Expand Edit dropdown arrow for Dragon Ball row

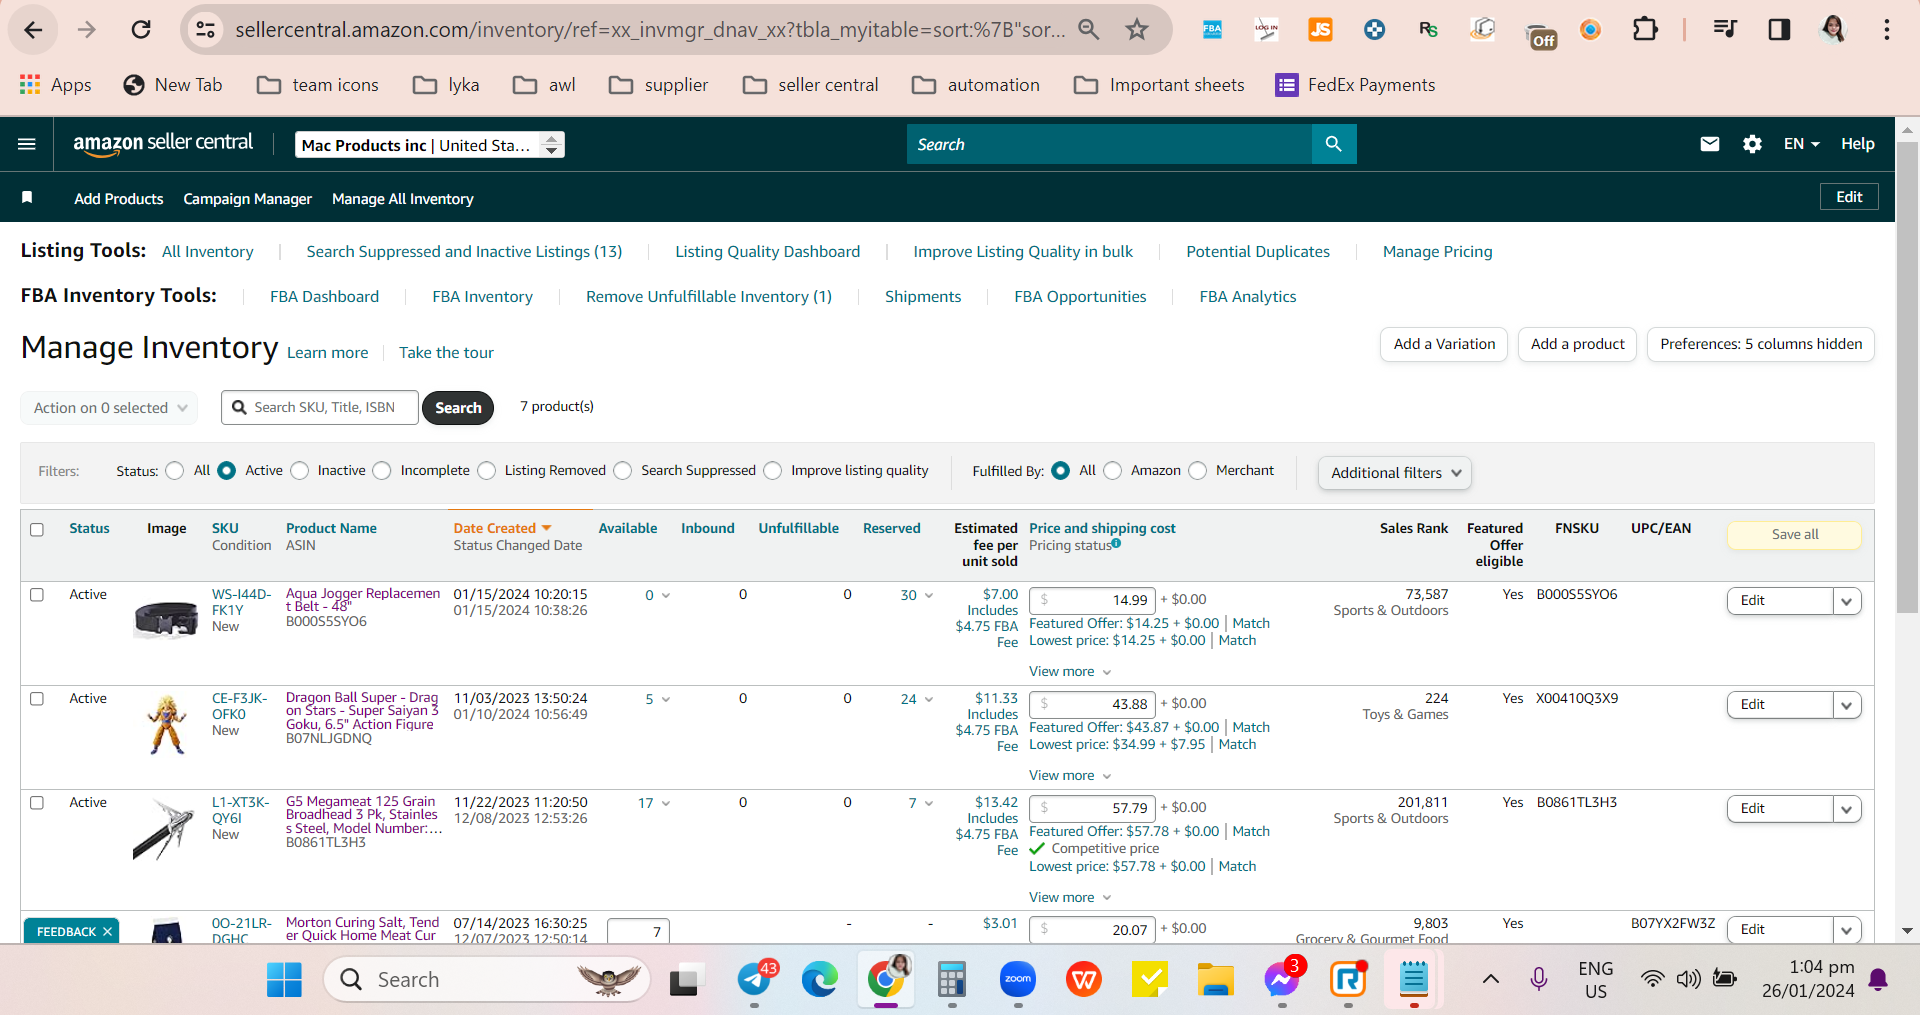pos(1847,705)
